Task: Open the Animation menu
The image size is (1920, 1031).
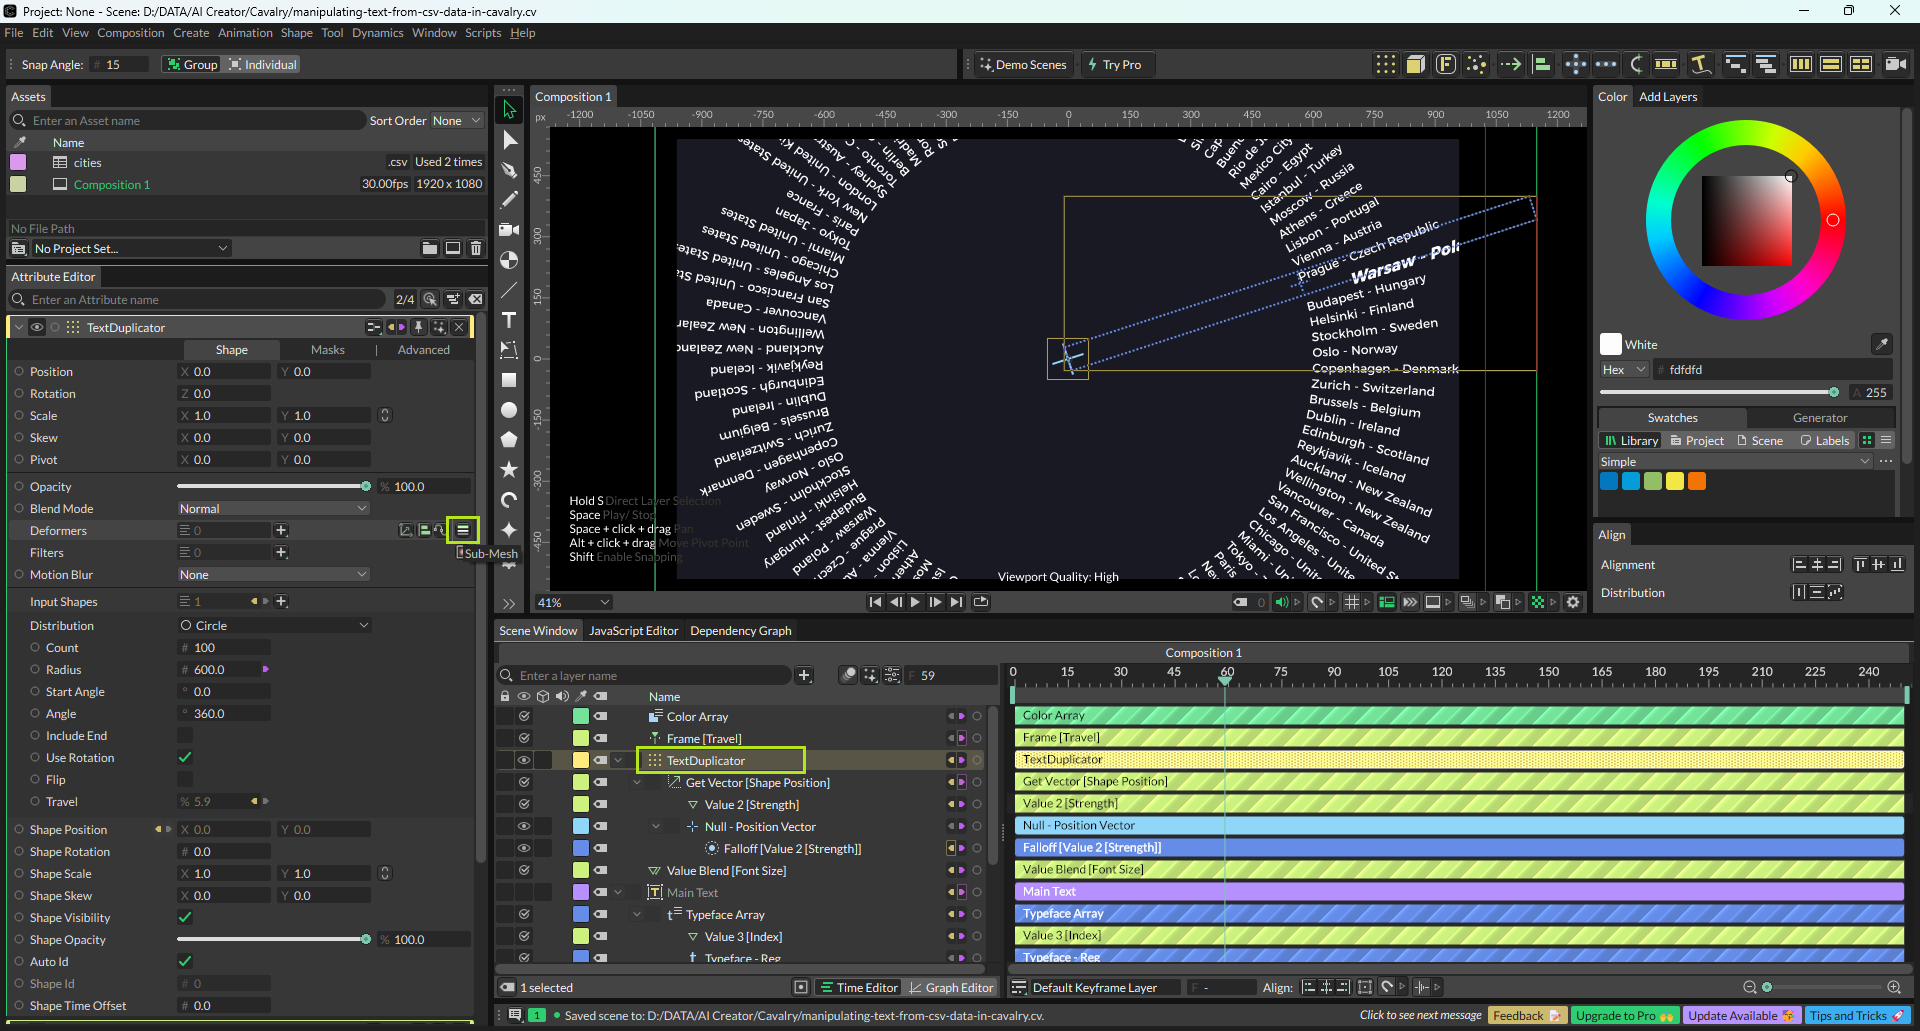Action: 245,33
